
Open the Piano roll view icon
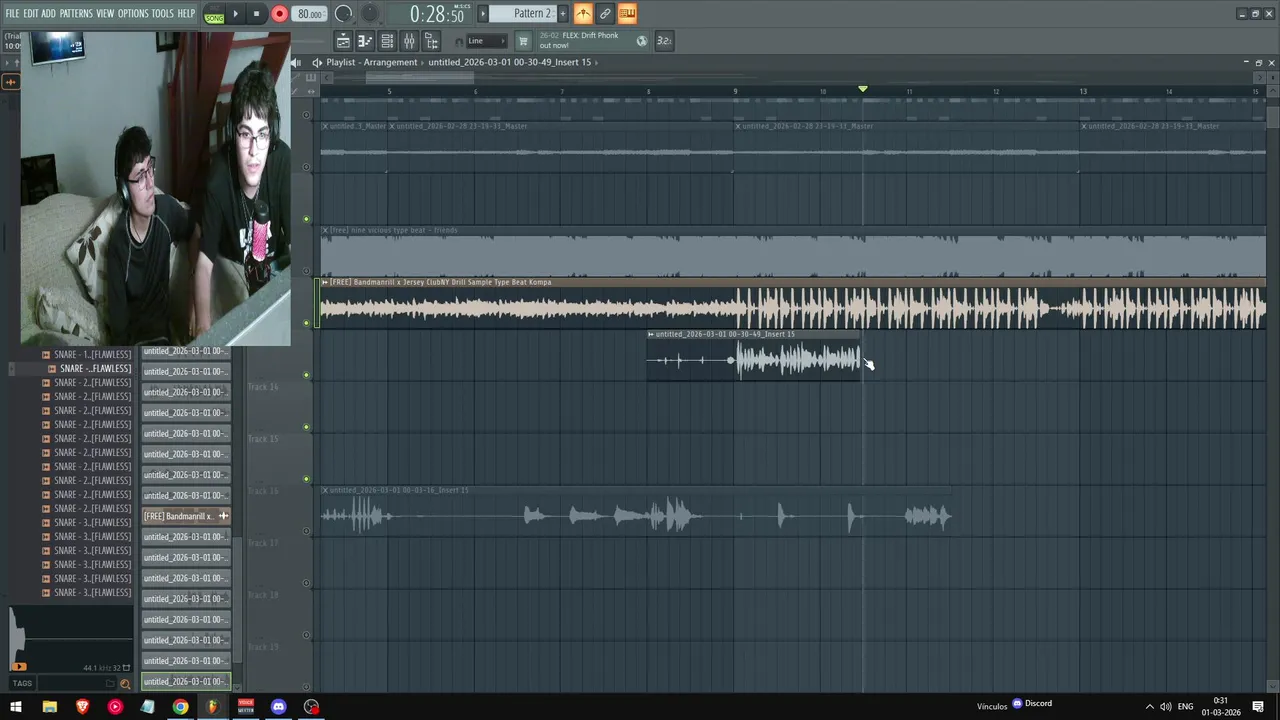click(365, 41)
